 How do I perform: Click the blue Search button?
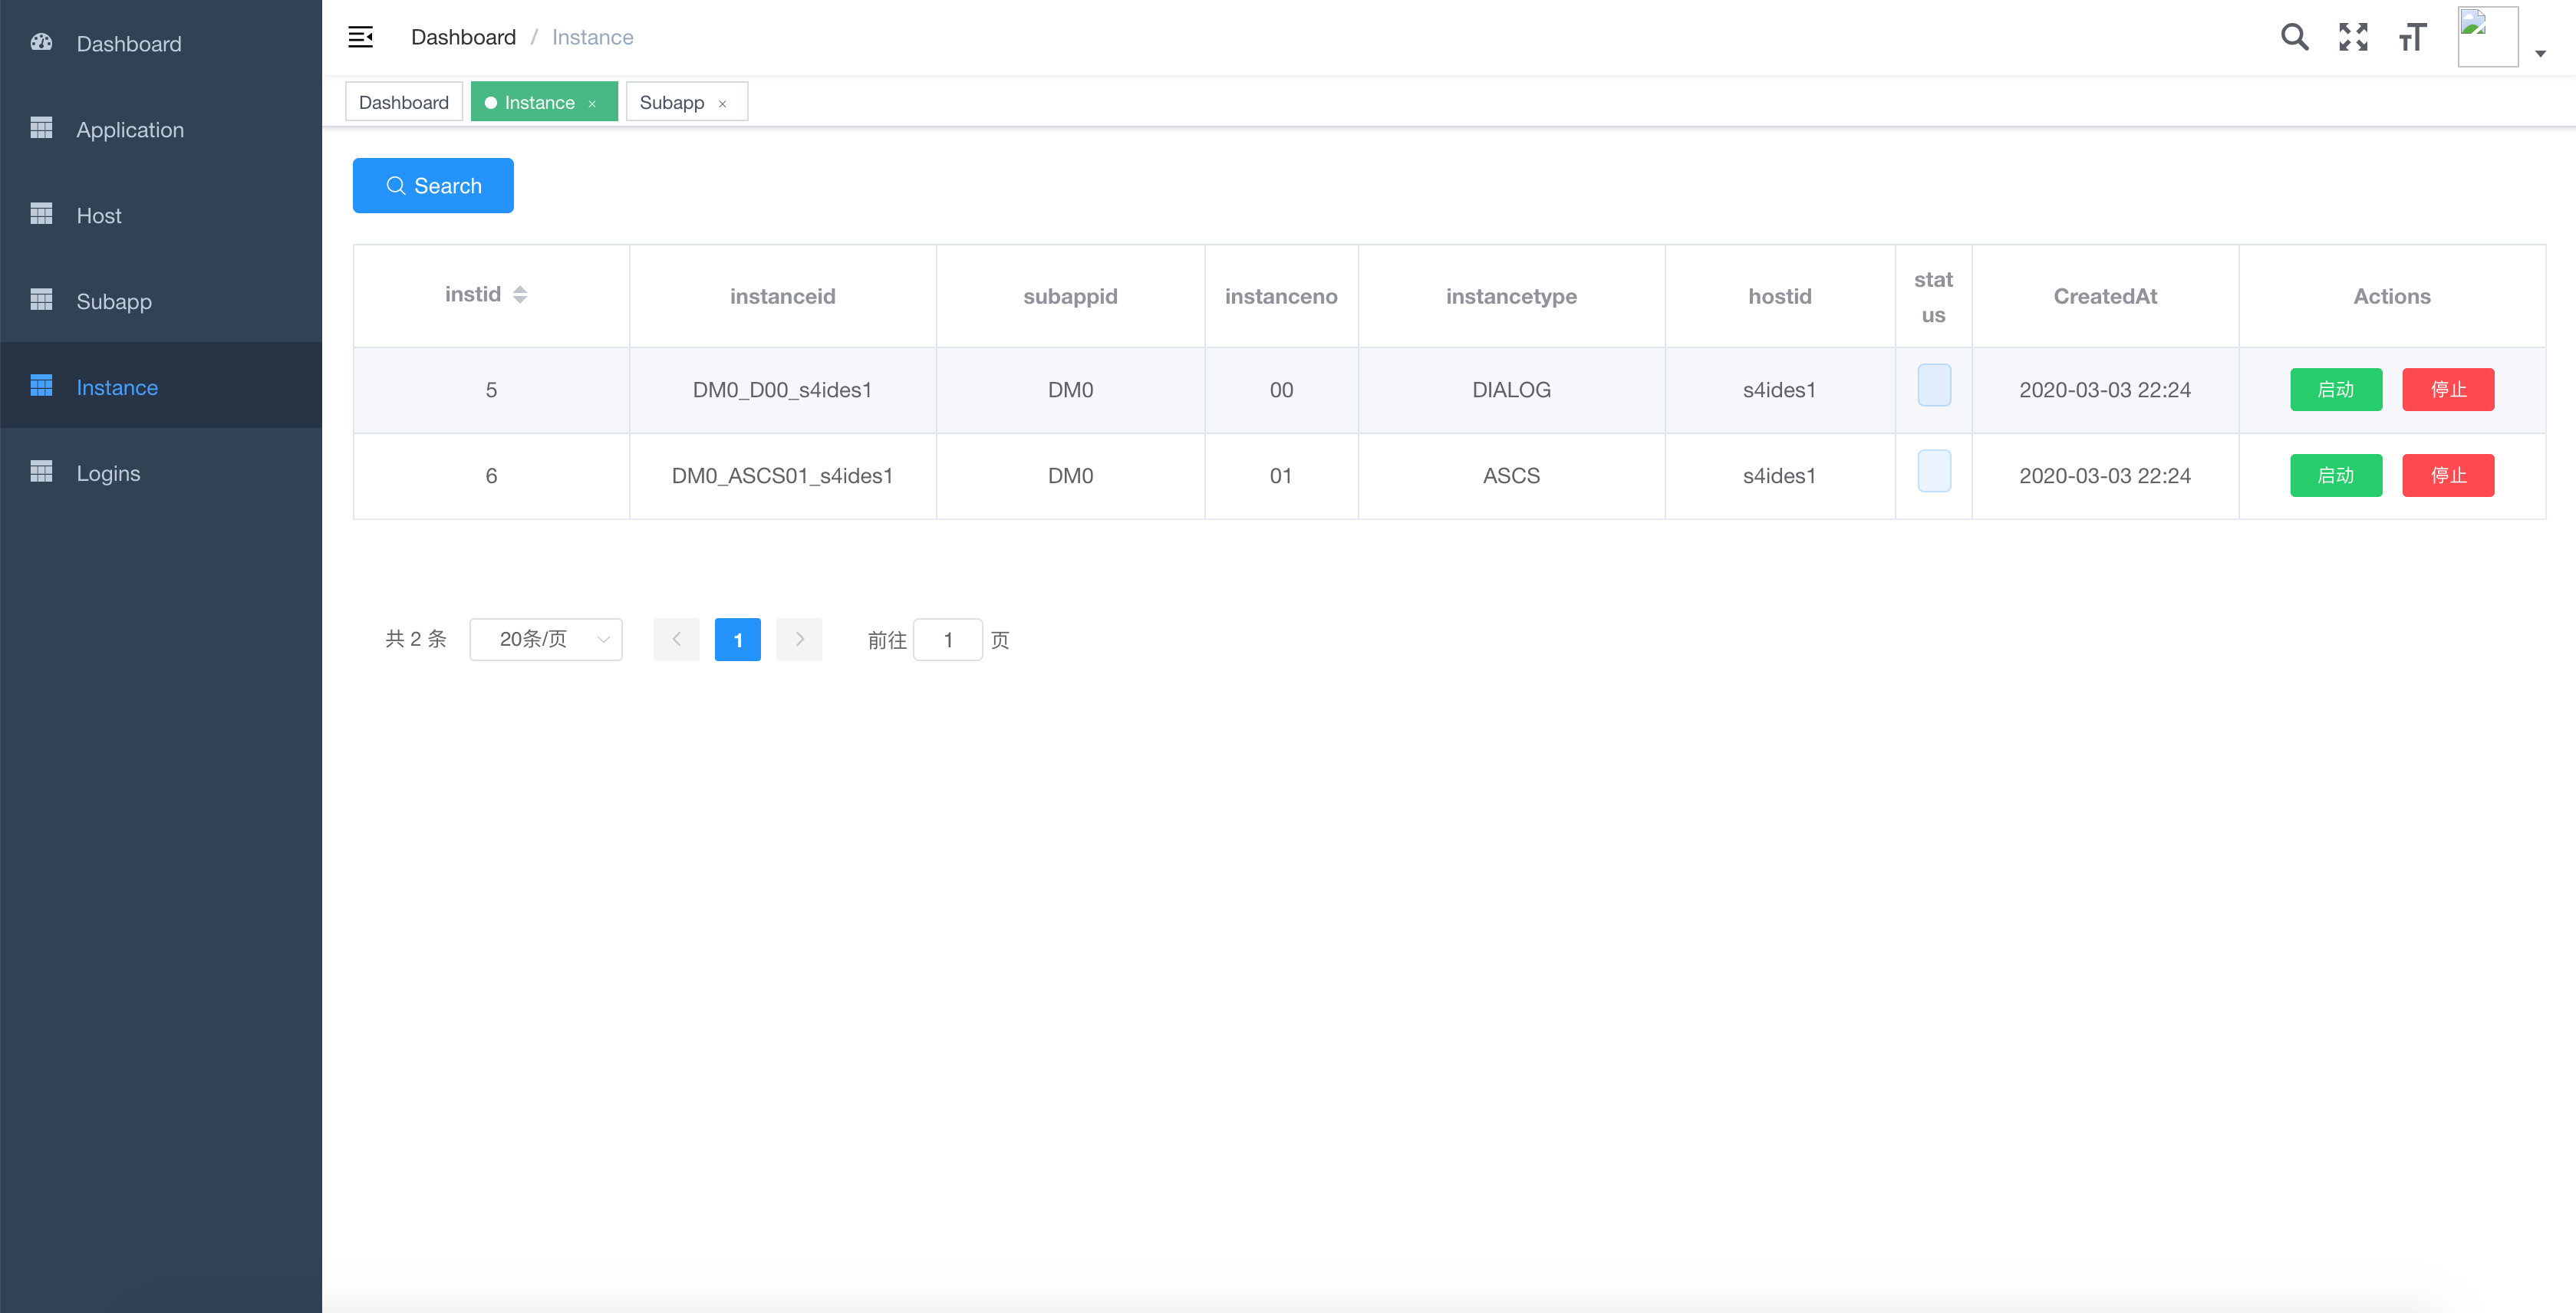[433, 186]
